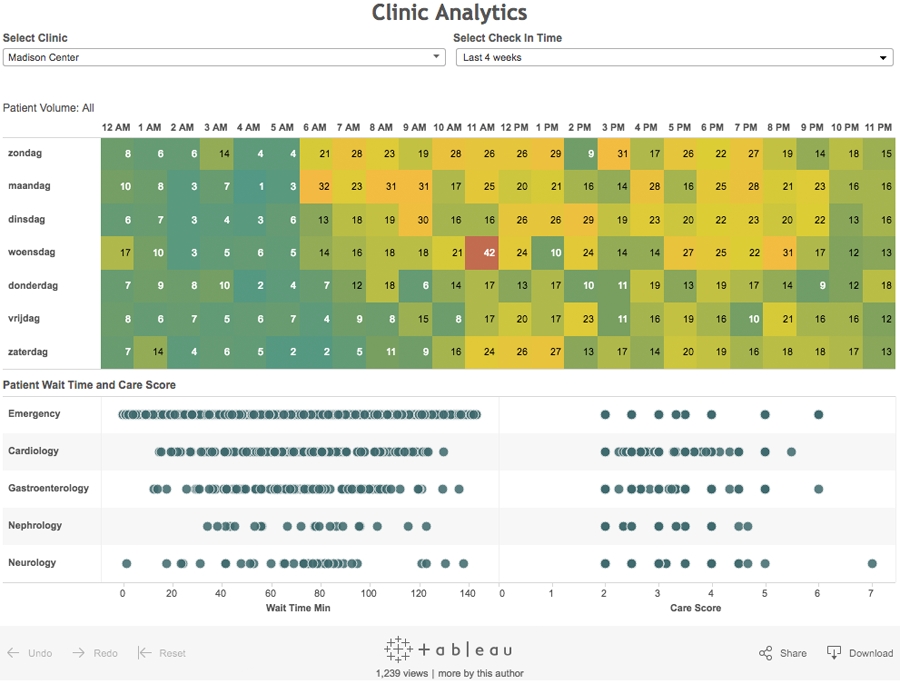Click the Share icon
Image resolution: width=900 pixels, height=681 pixels.
(x=766, y=653)
